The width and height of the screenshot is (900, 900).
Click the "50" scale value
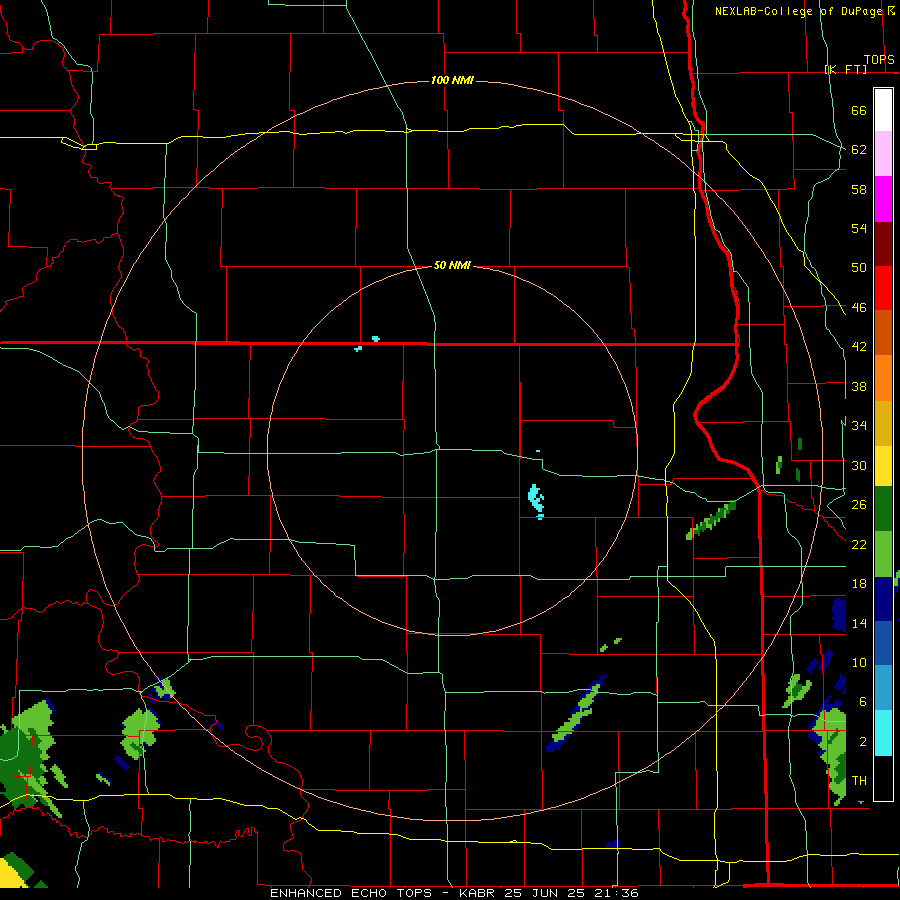tap(859, 268)
